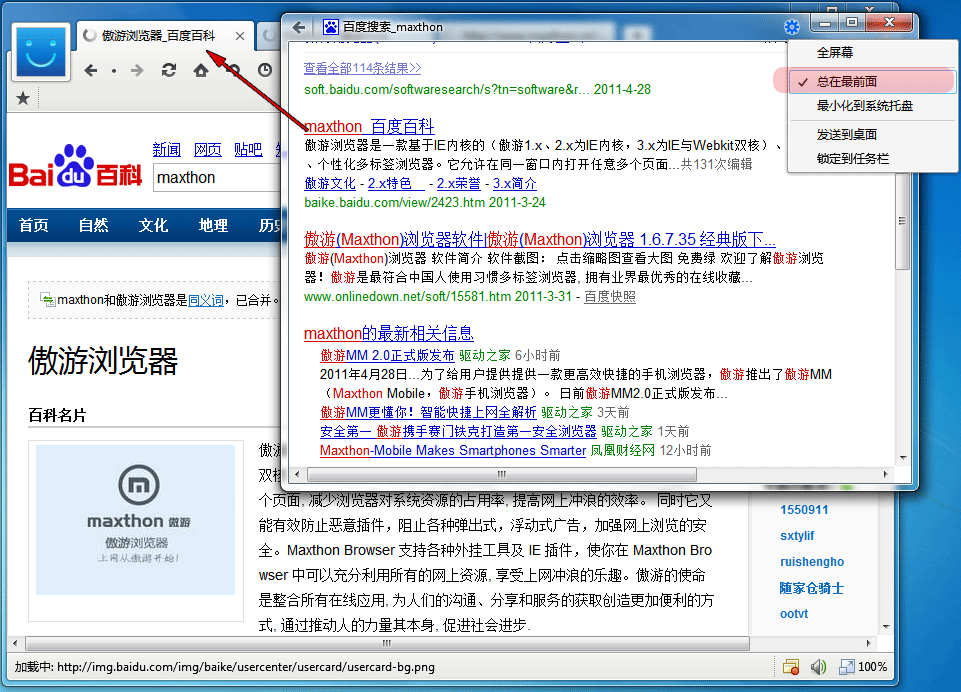Click main horizontal scrollbar left arrow
The height and width of the screenshot is (692, 961).
coord(15,644)
